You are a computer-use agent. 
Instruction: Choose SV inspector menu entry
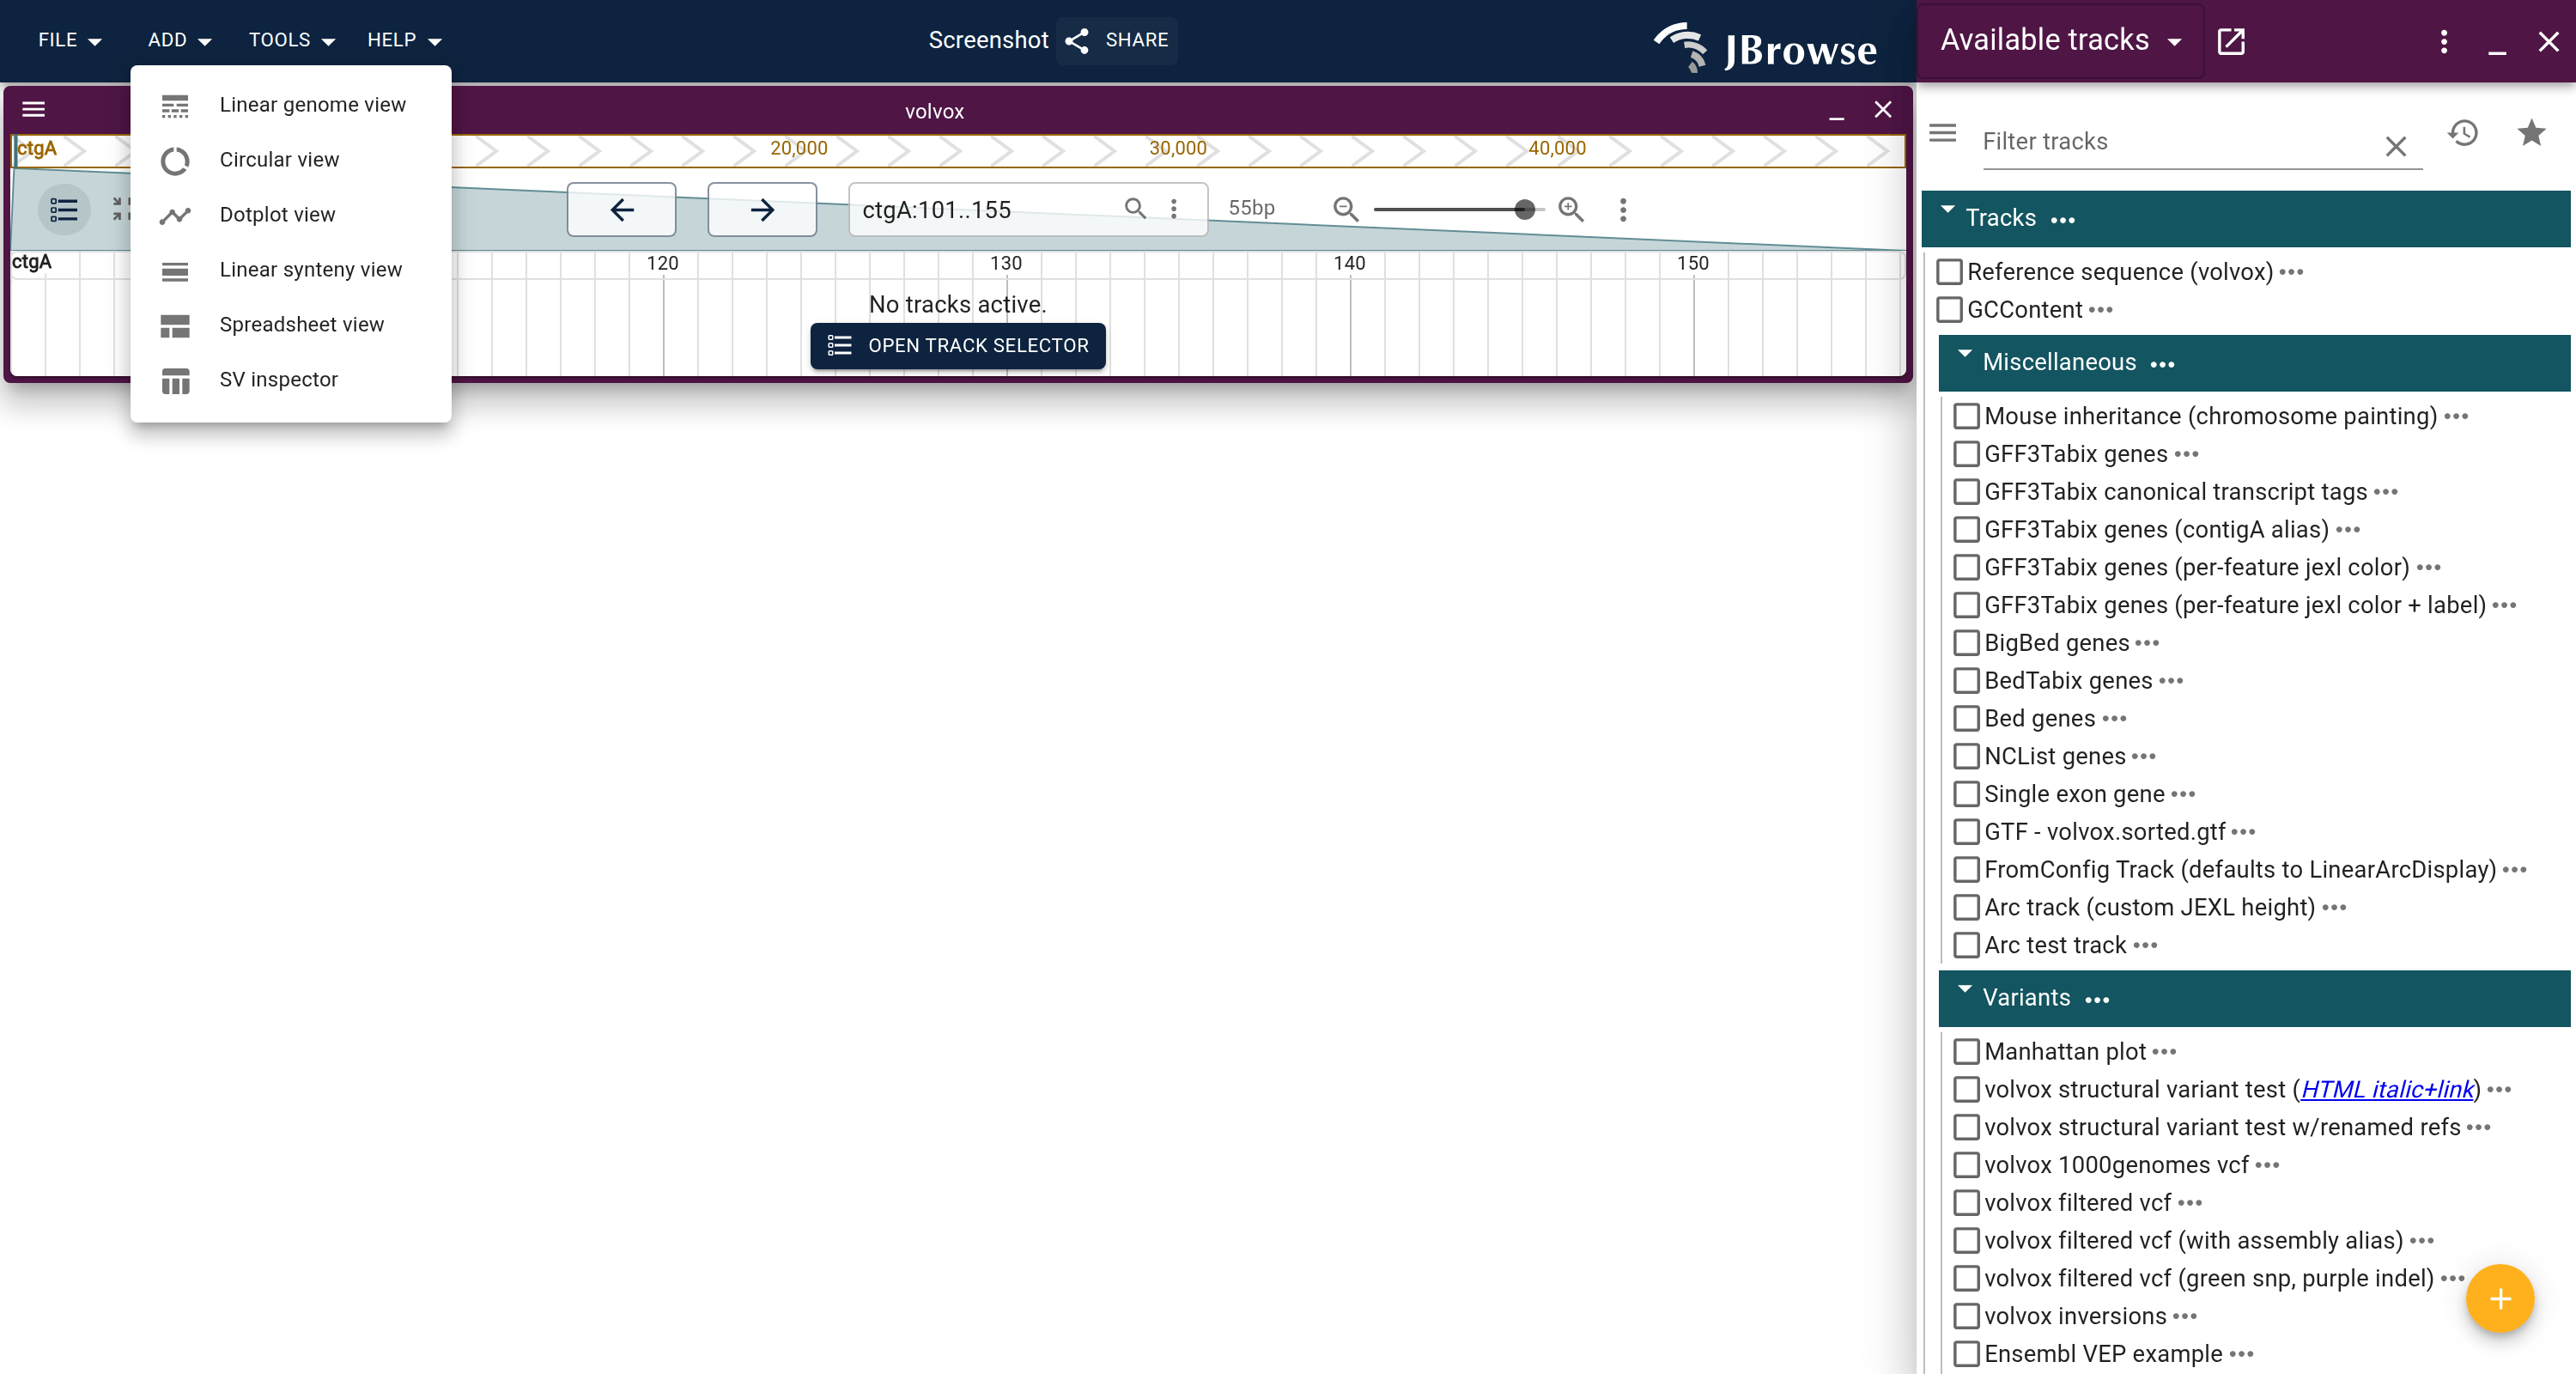(x=290, y=380)
